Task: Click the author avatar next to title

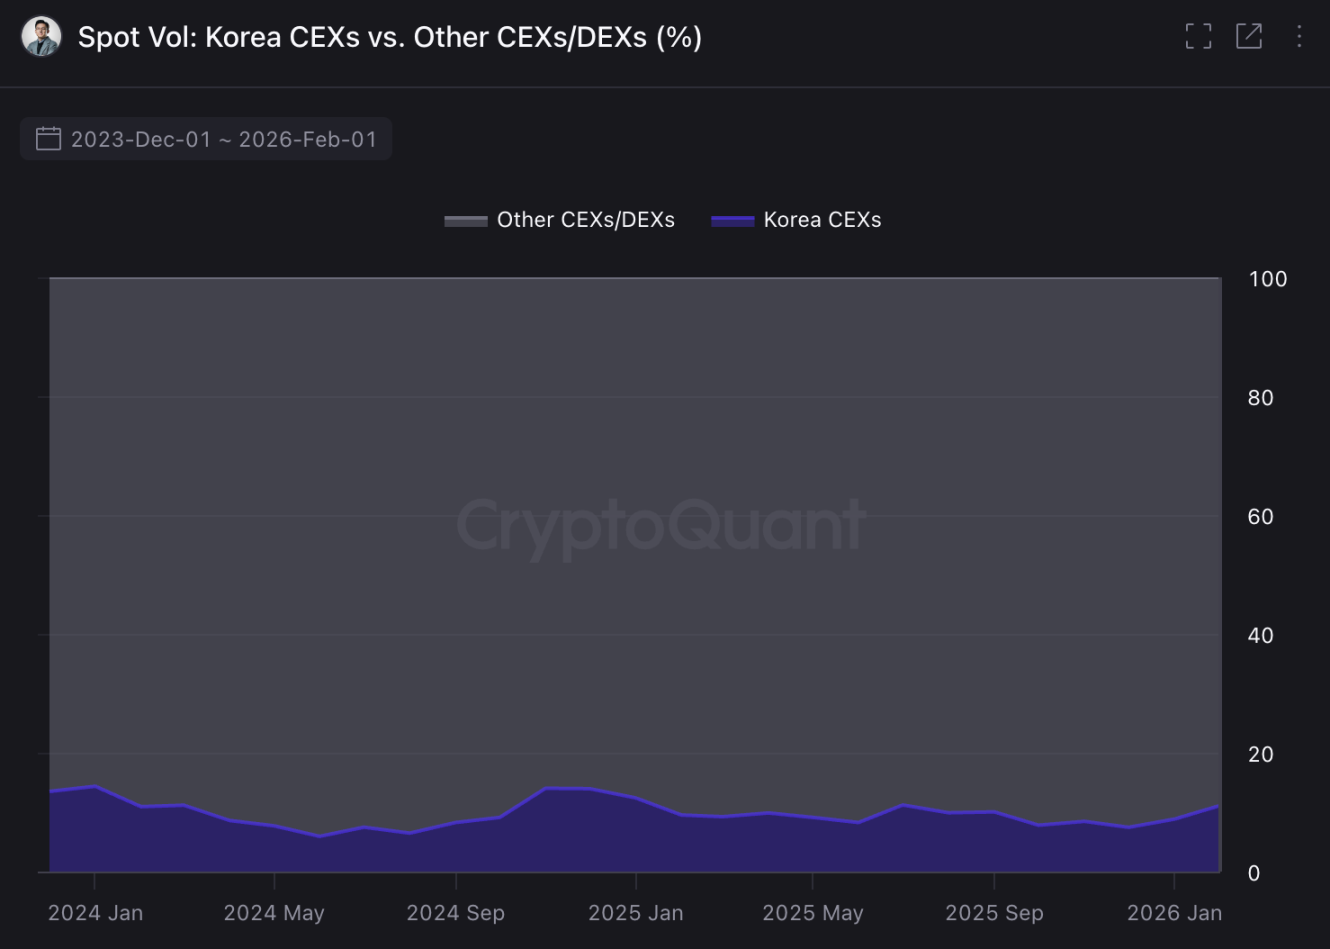Action: [x=41, y=37]
